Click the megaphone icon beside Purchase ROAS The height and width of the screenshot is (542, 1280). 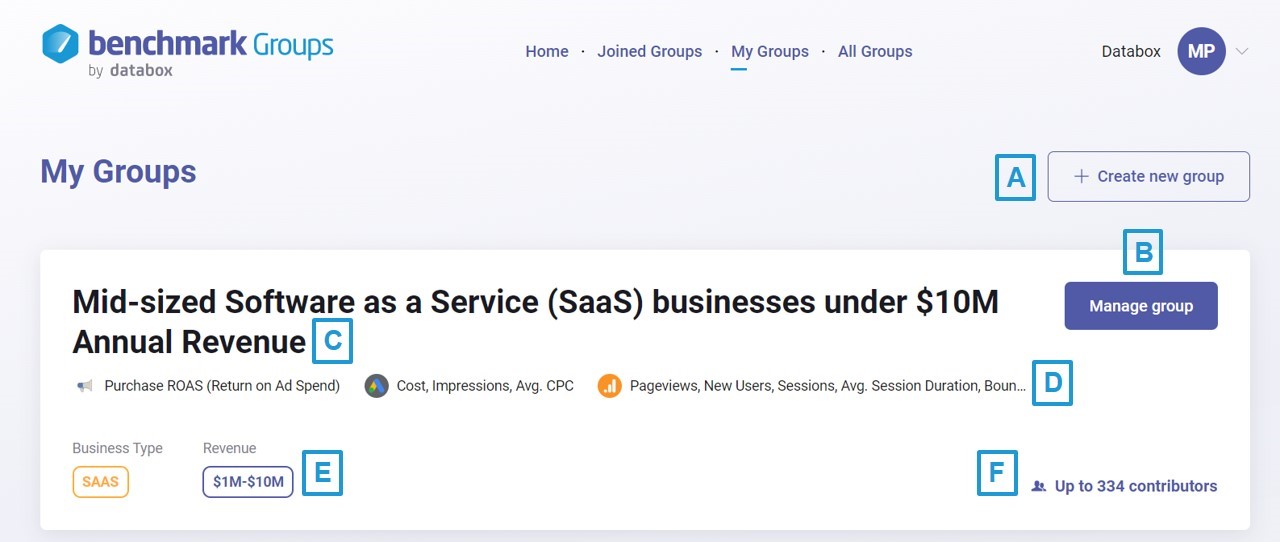pos(85,386)
